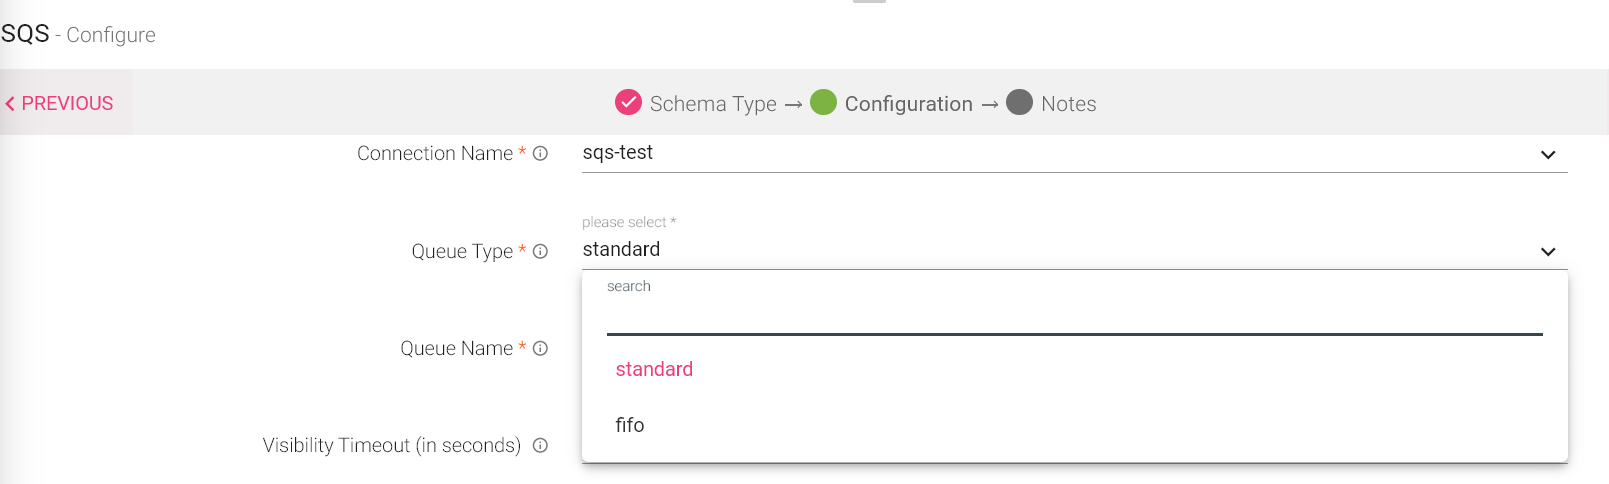1609x484 pixels.
Task: Click the green circle beside Configuration
Action: tap(823, 103)
